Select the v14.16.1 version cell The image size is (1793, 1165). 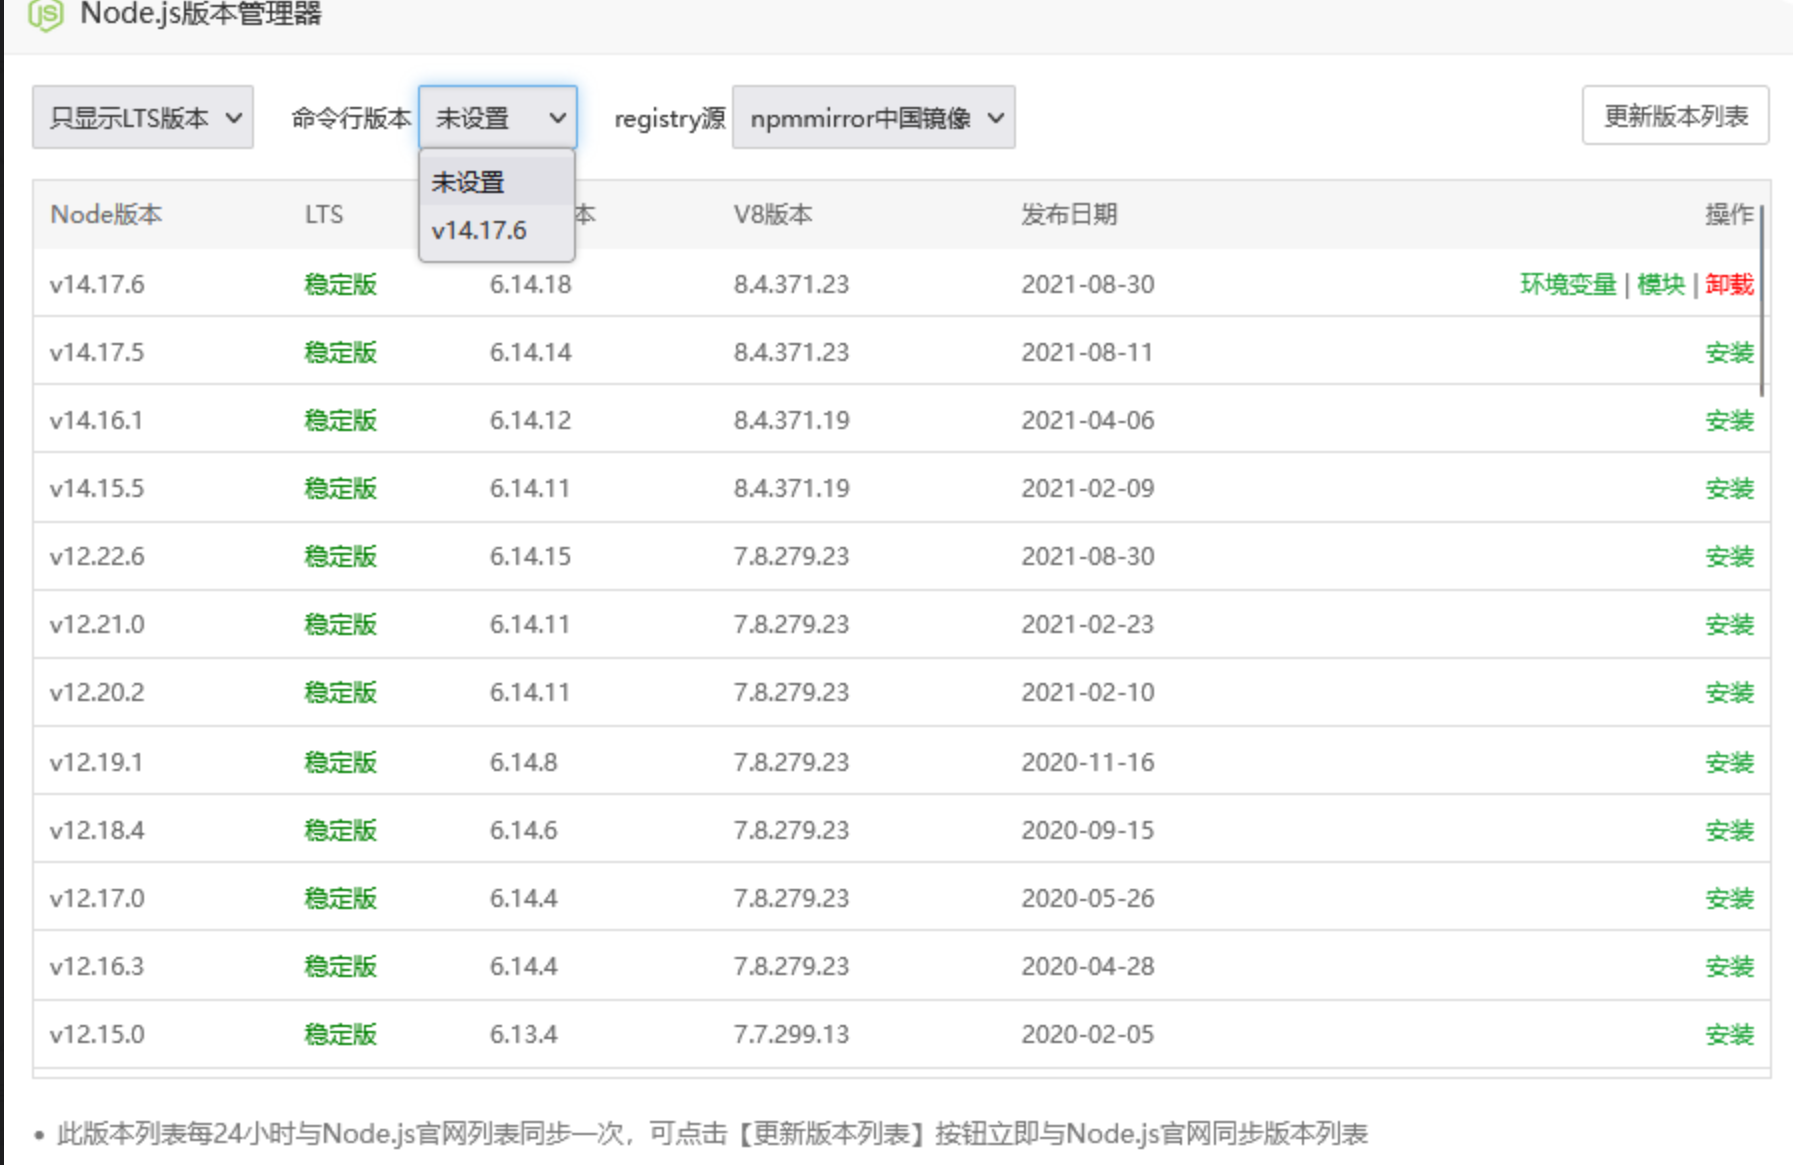97,420
